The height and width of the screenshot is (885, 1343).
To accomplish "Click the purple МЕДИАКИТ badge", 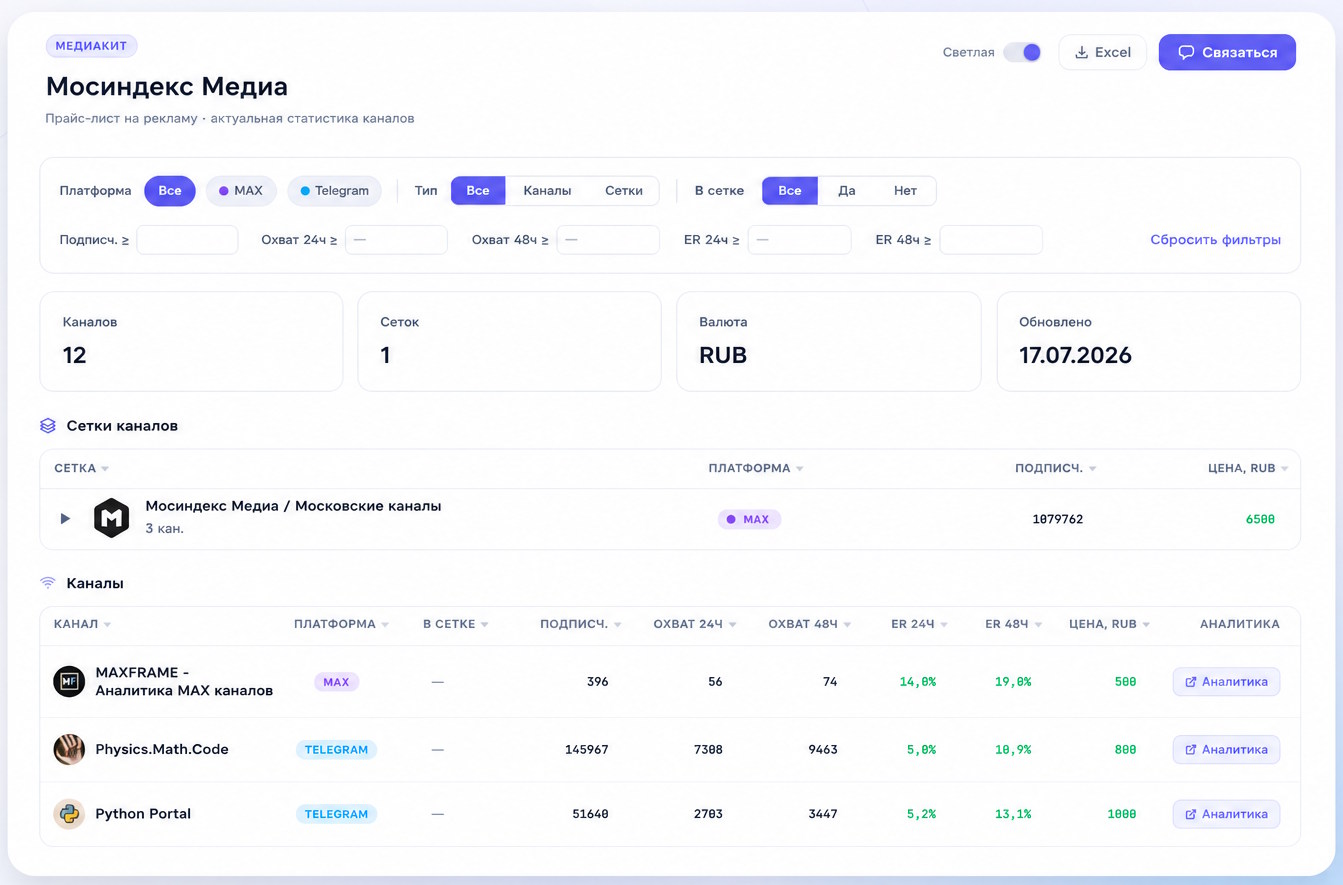I will pyautogui.click(x=91, y=46).
